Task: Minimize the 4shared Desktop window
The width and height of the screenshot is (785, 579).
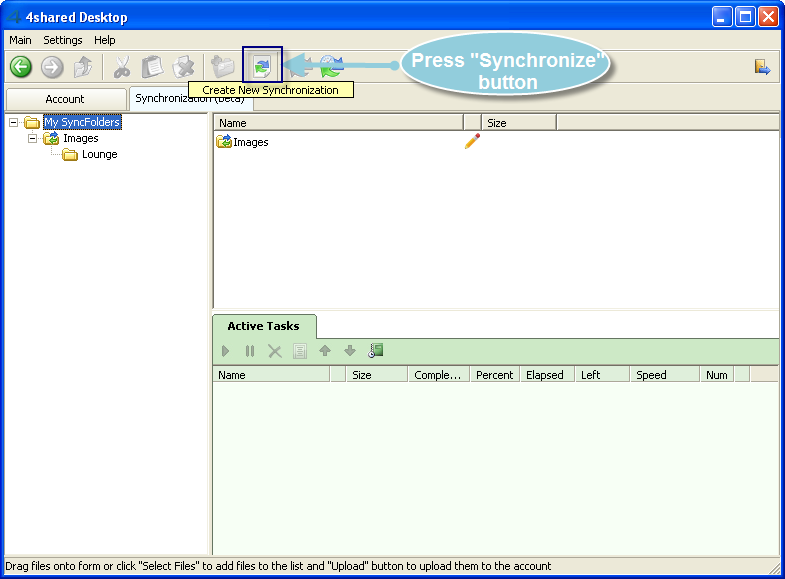Action: coord(721,17)
